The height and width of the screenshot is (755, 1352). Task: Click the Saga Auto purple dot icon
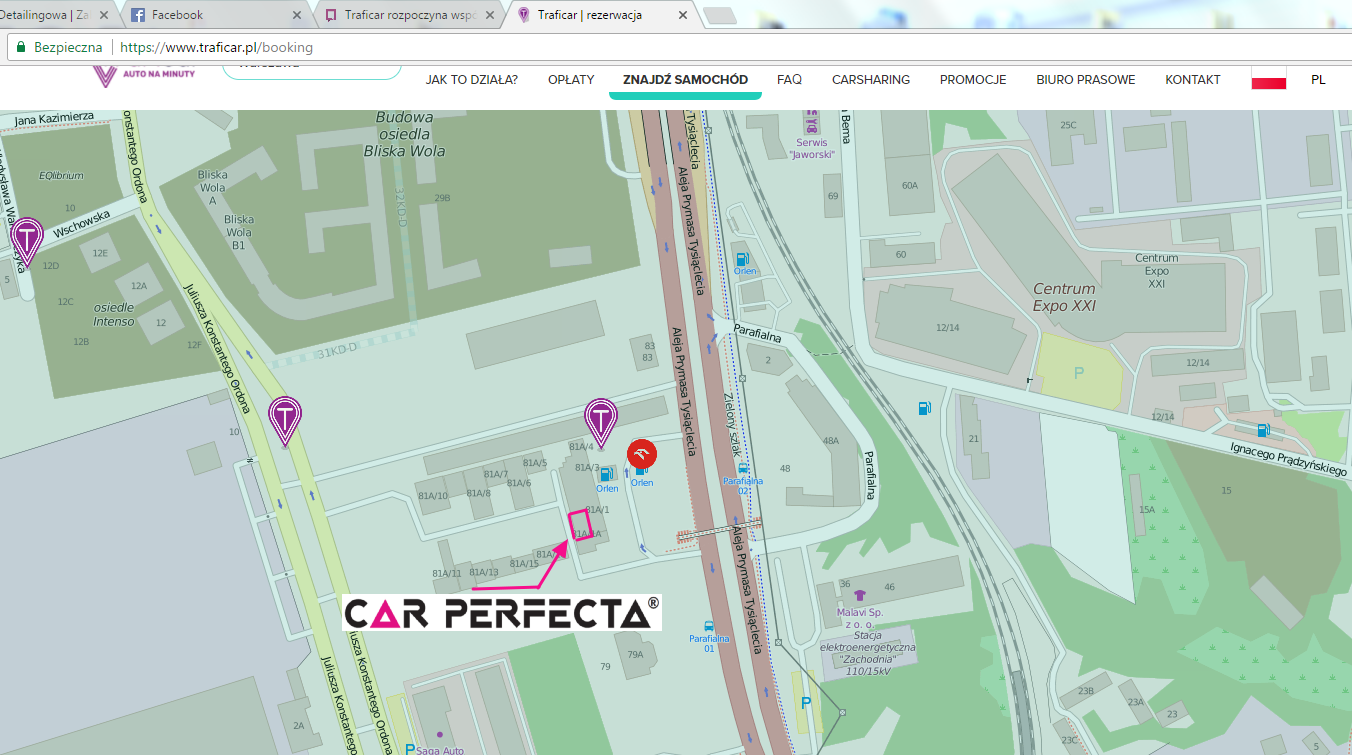tap(439, 735)
